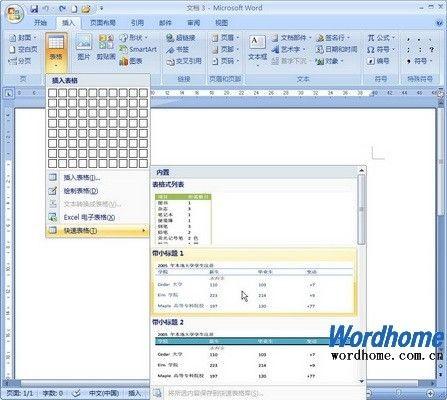447x400 pixels.
Task: Switch to the 插入 ribbon tab
Action: pos(69,23)
